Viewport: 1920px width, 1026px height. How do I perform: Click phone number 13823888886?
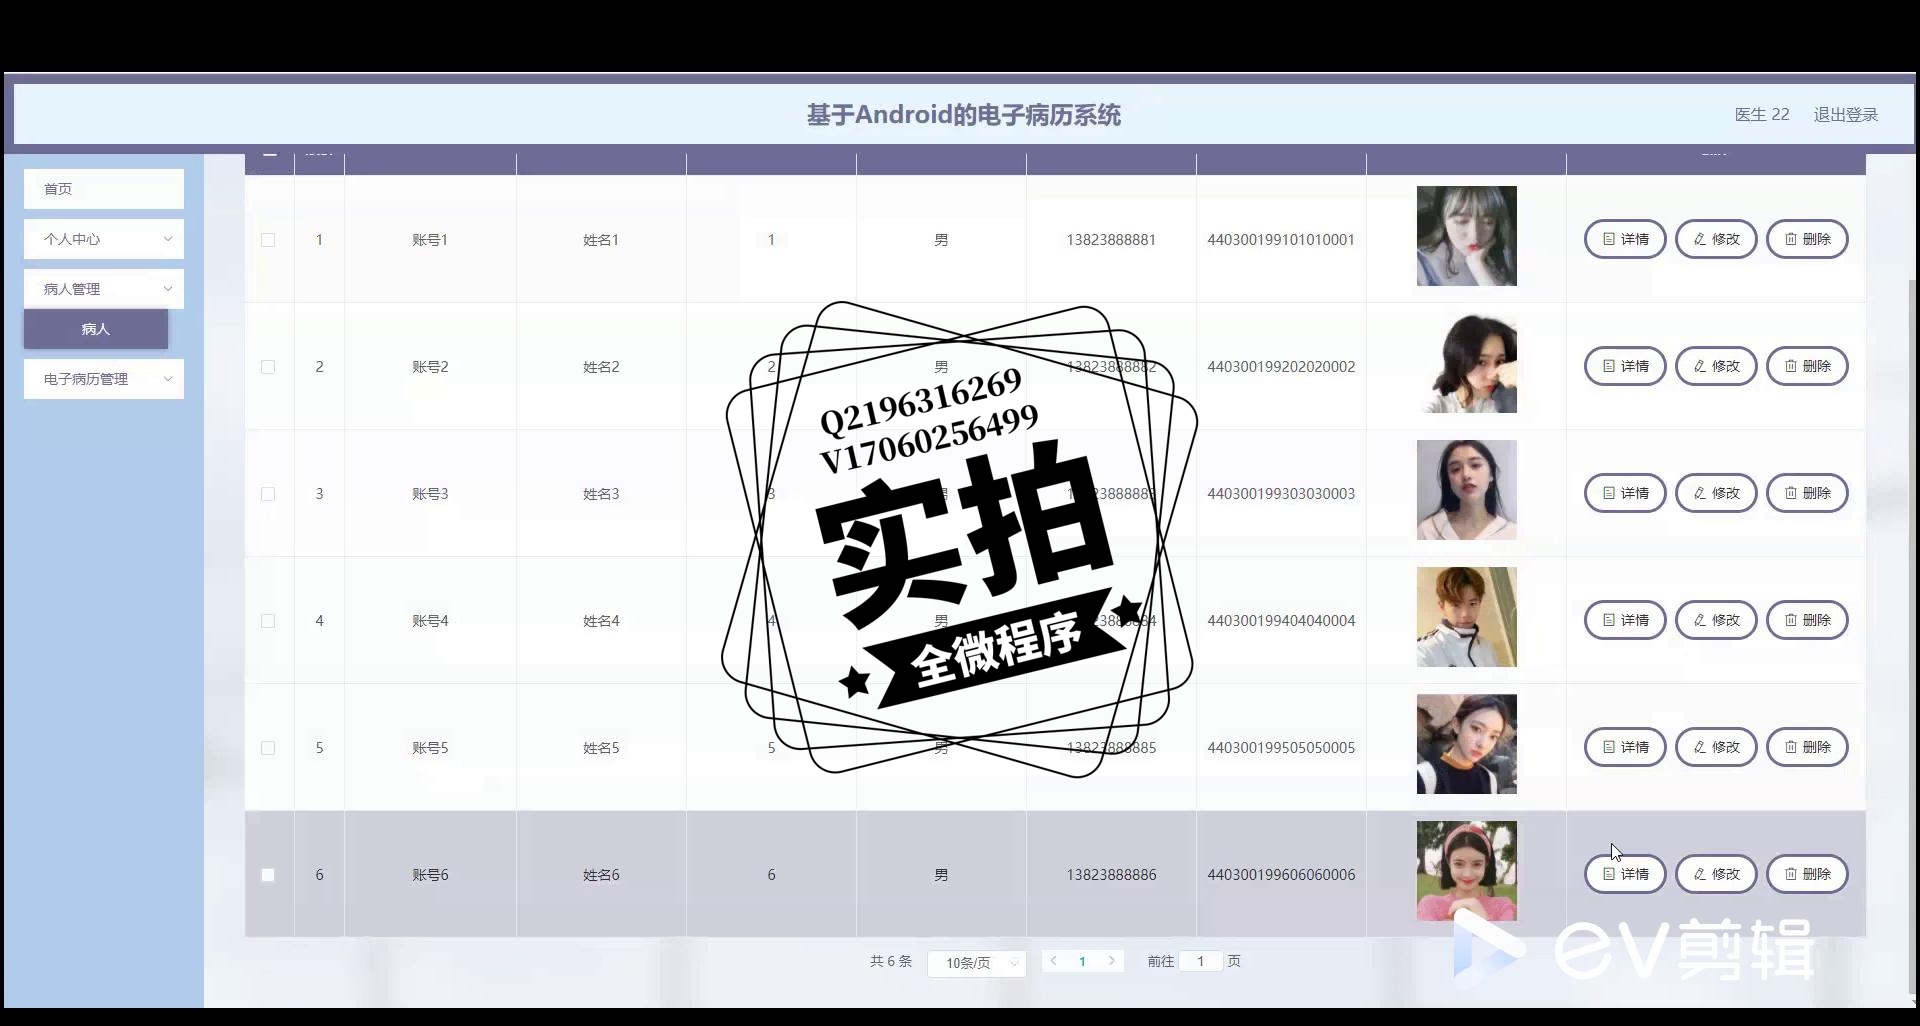pos(1111,875)
